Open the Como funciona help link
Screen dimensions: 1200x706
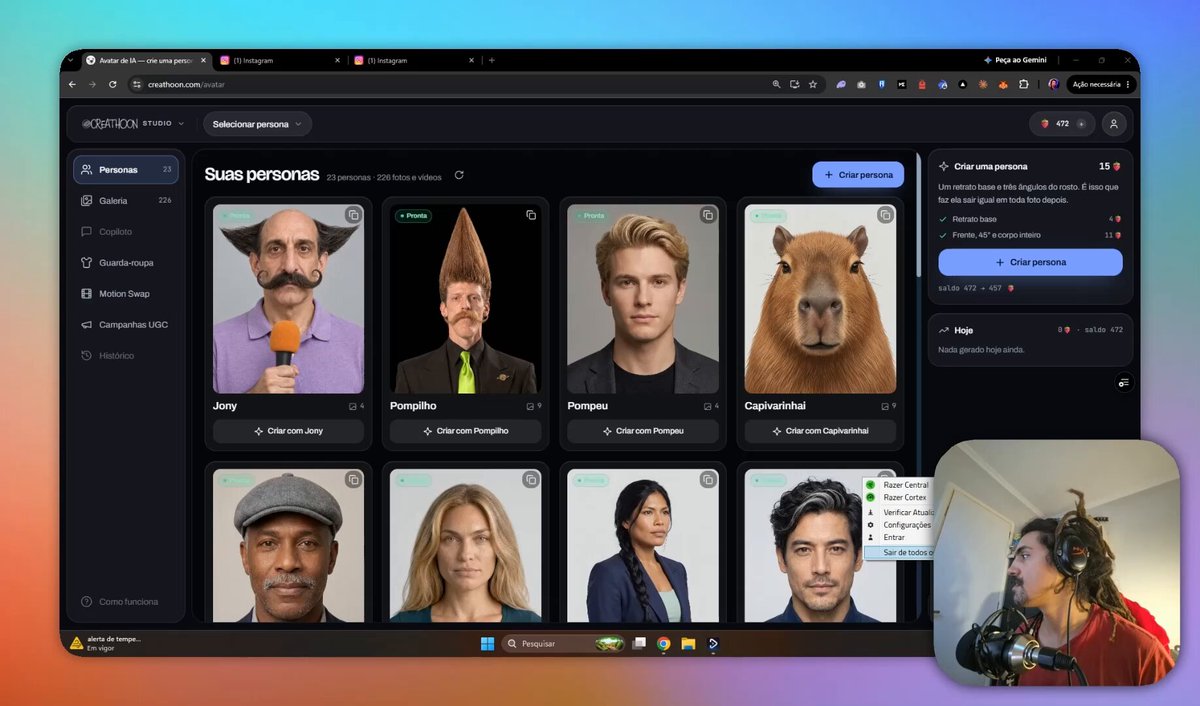click(120, 602)
